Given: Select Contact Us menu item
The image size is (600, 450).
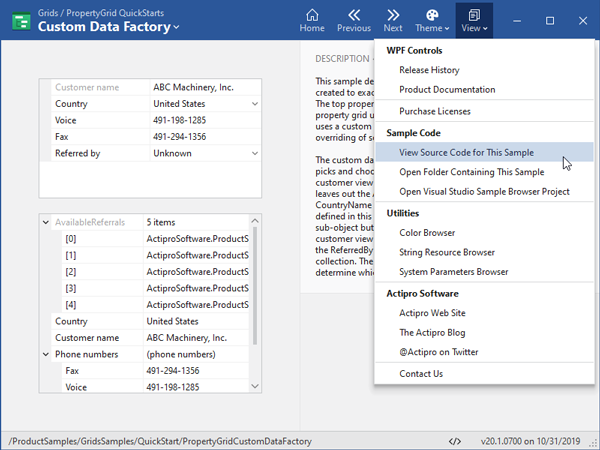Looking at the screenshot, I should (x=484, y=373).
